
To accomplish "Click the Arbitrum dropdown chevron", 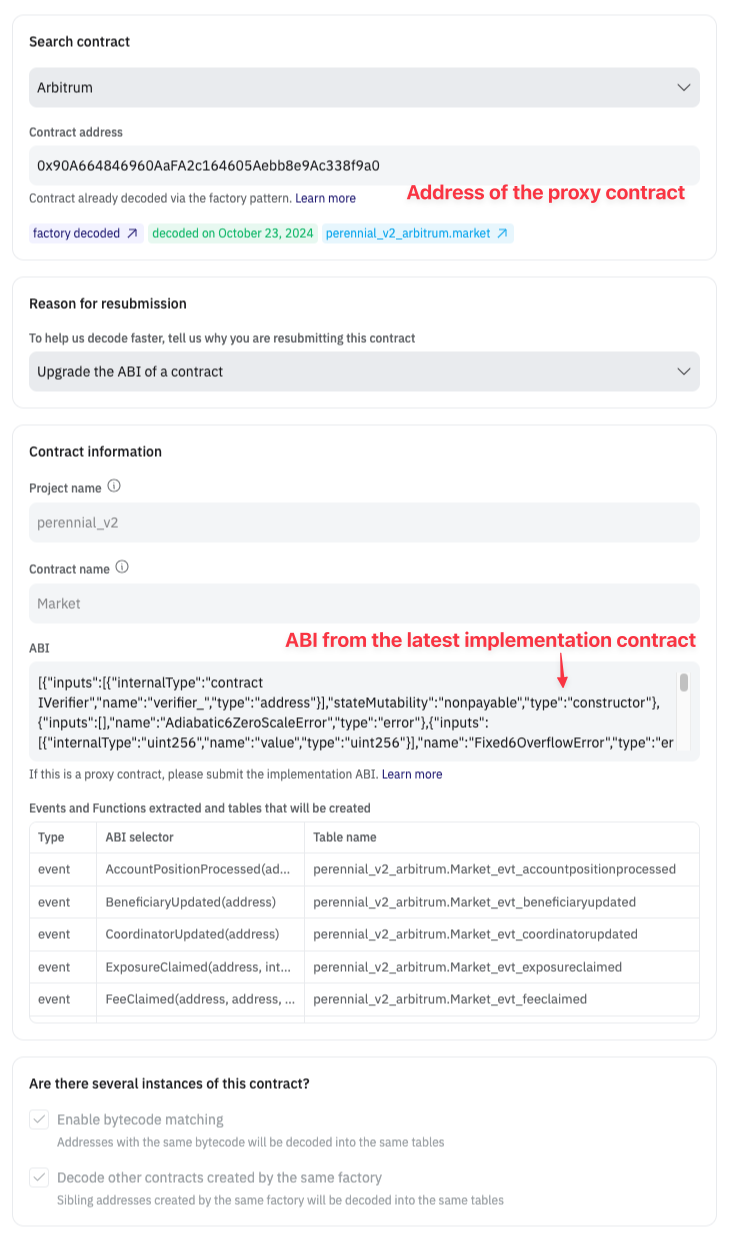I will pos(684,88).
